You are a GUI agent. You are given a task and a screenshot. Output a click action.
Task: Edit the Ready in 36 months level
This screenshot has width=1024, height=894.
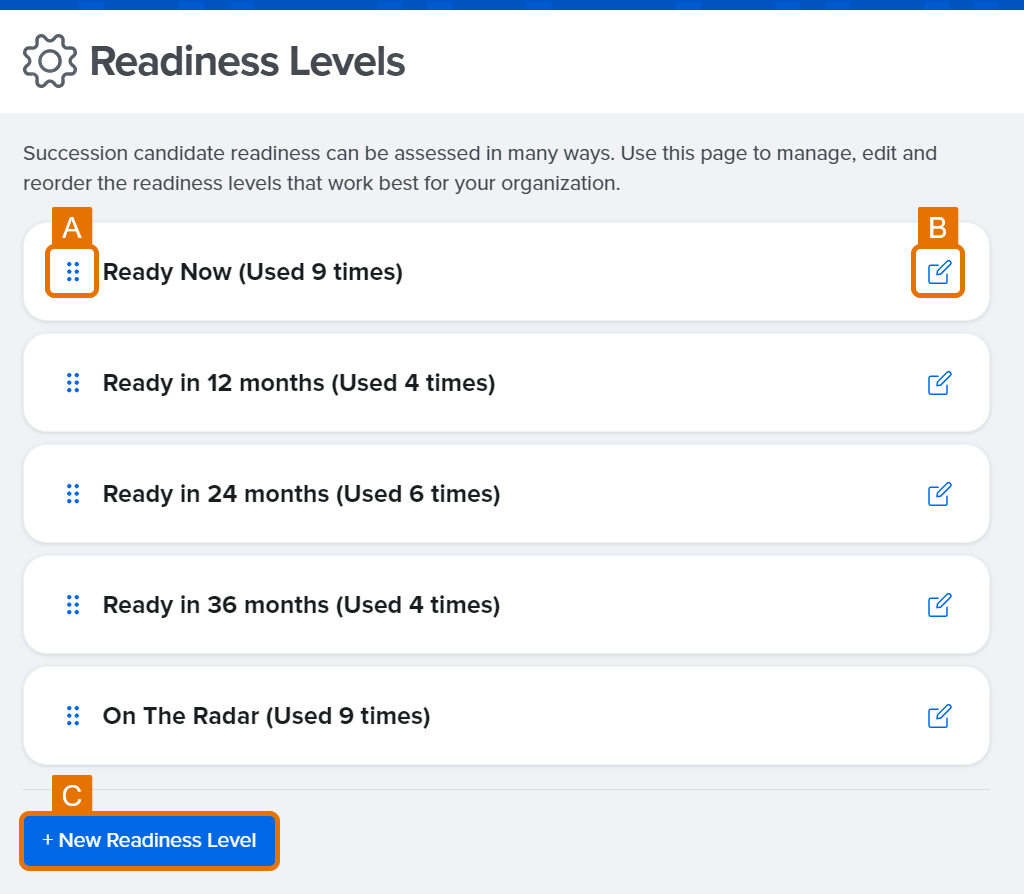(939, 605)
